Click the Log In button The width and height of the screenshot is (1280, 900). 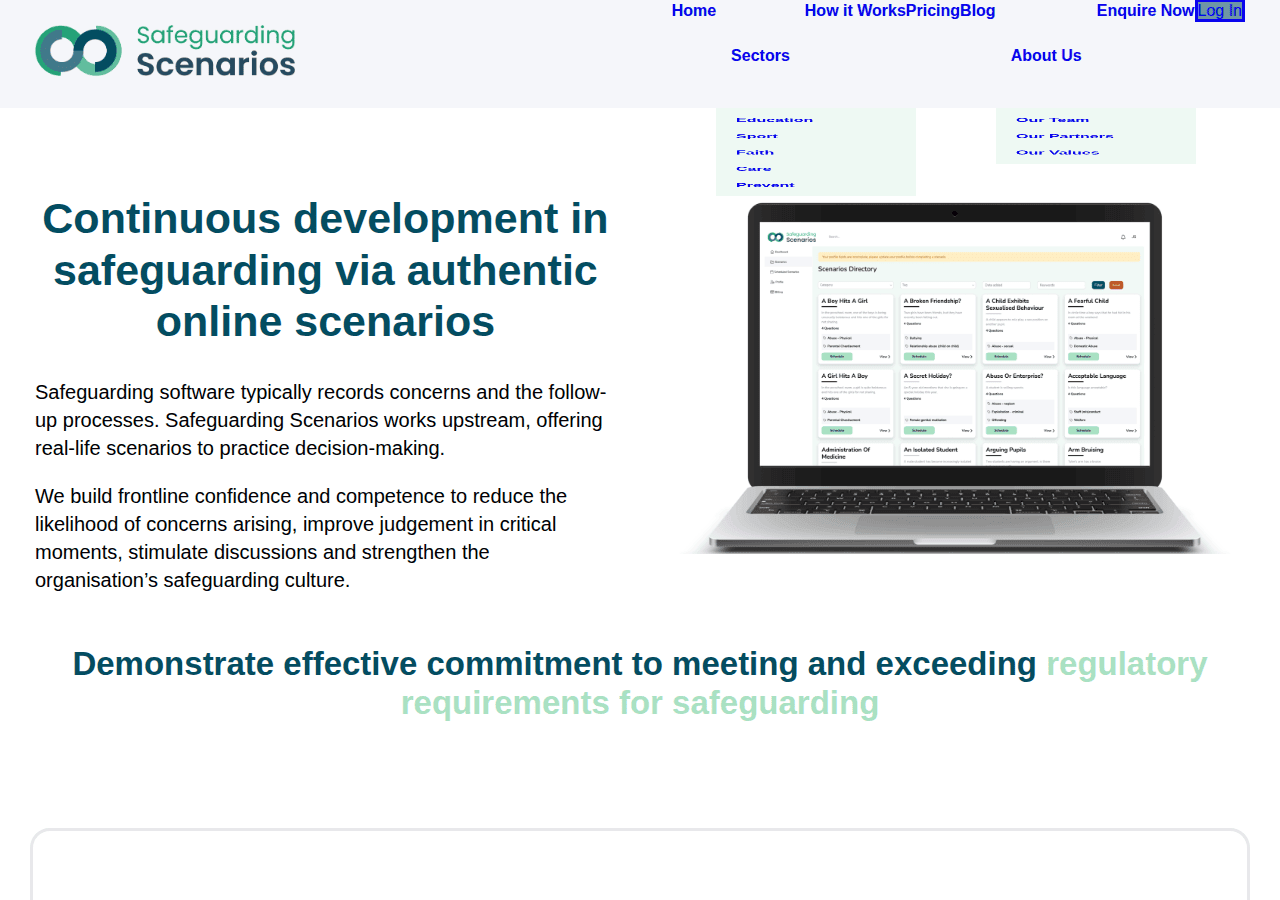click(1220, 11)
